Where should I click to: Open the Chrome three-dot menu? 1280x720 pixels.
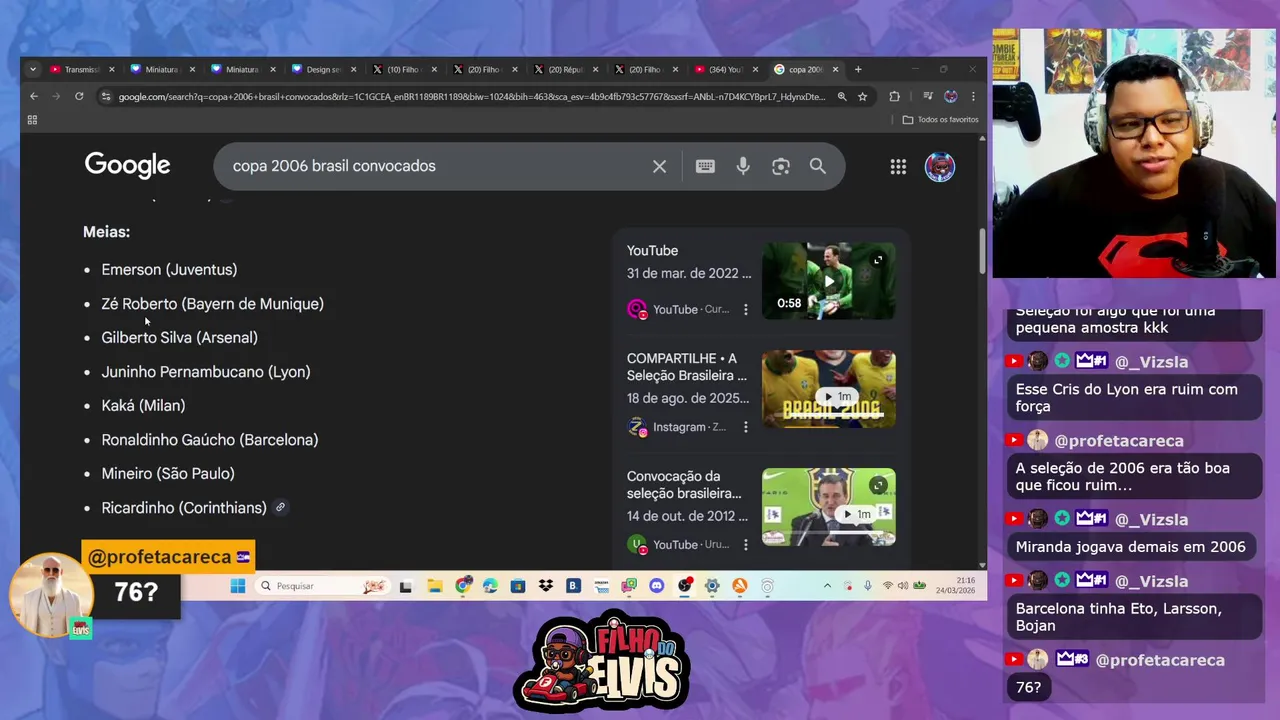(x=973, y=96)
